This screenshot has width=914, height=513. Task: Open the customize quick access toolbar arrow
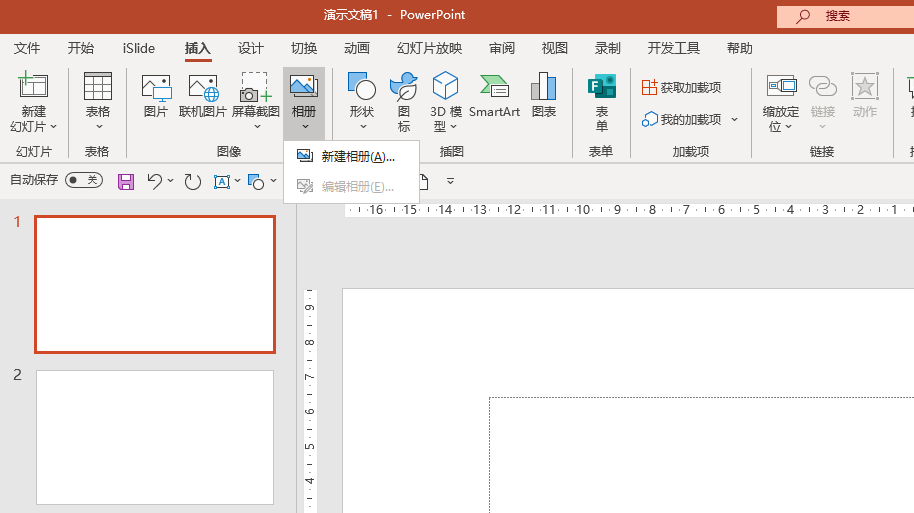450,181
